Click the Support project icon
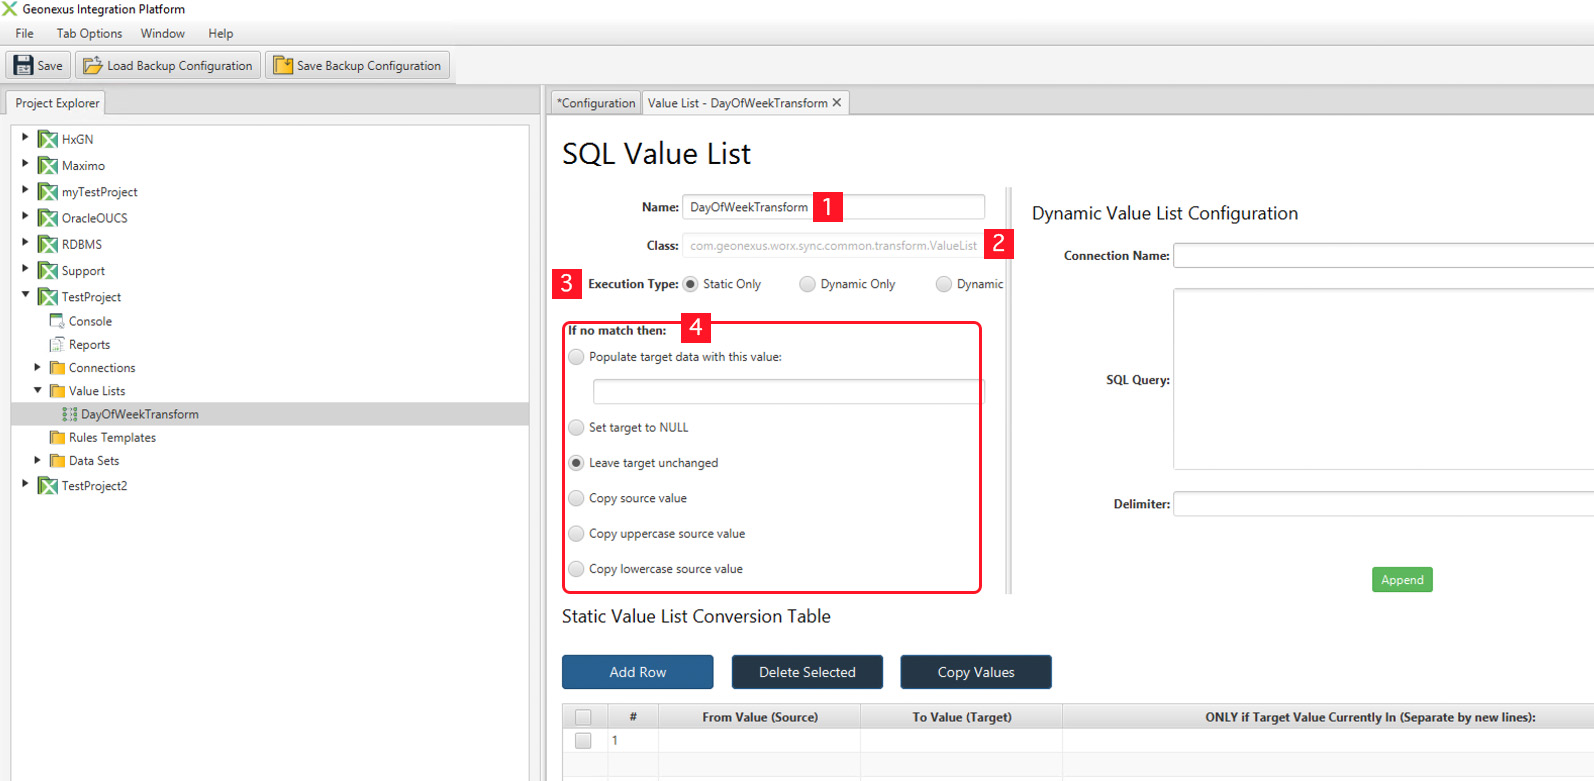The width and height of the screenshot is (1594, 781). click(x=48, y=270)
